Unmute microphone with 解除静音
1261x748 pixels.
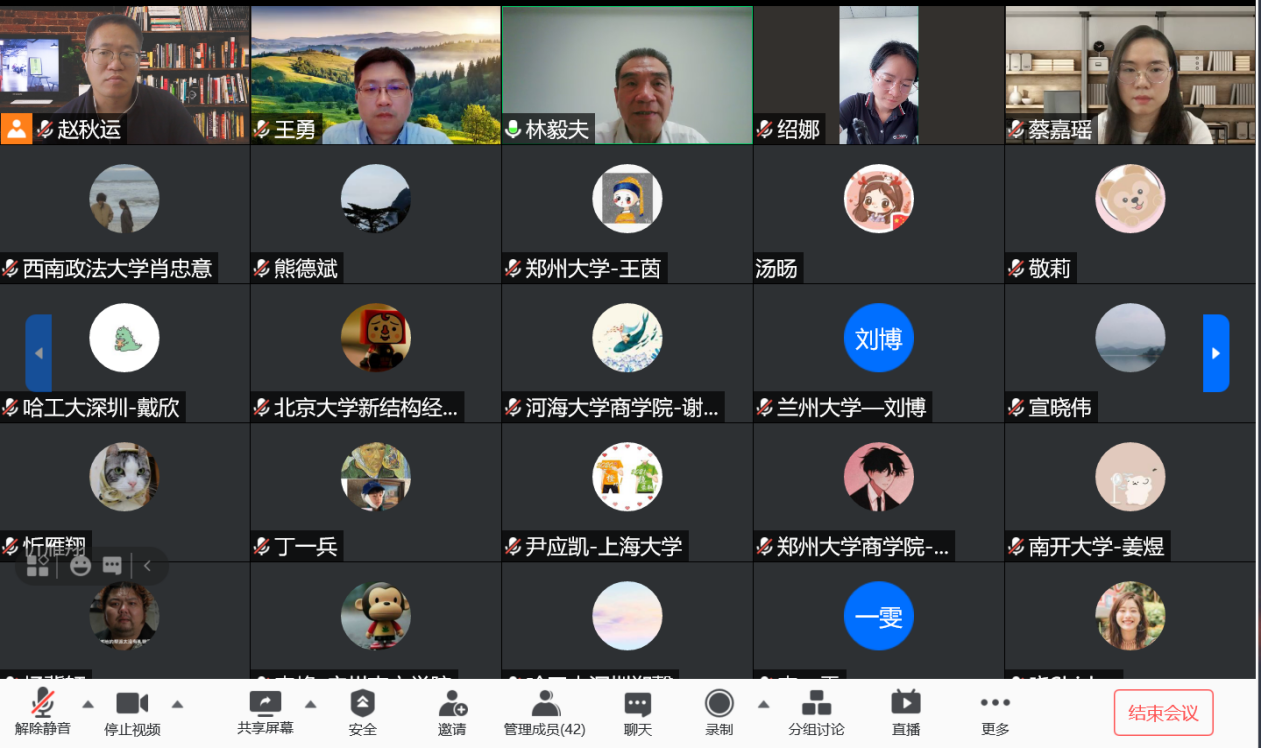click(43, 713)
